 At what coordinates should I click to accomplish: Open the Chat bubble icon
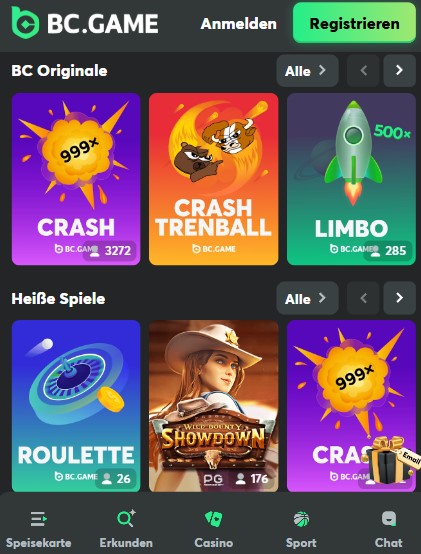[x=389, y=519]
